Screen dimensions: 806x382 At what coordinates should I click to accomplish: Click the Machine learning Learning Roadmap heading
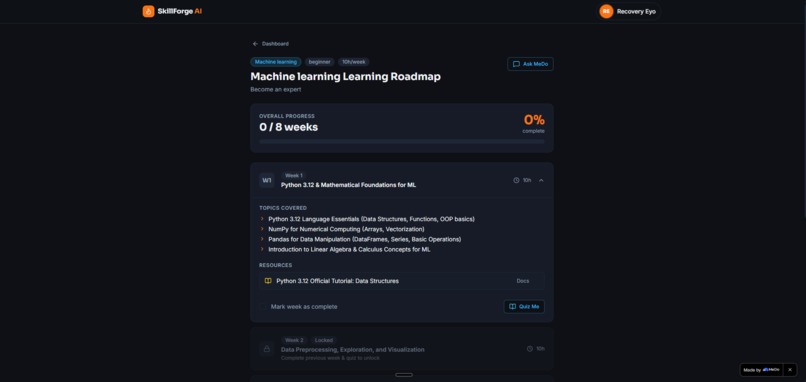click(345, 77)
